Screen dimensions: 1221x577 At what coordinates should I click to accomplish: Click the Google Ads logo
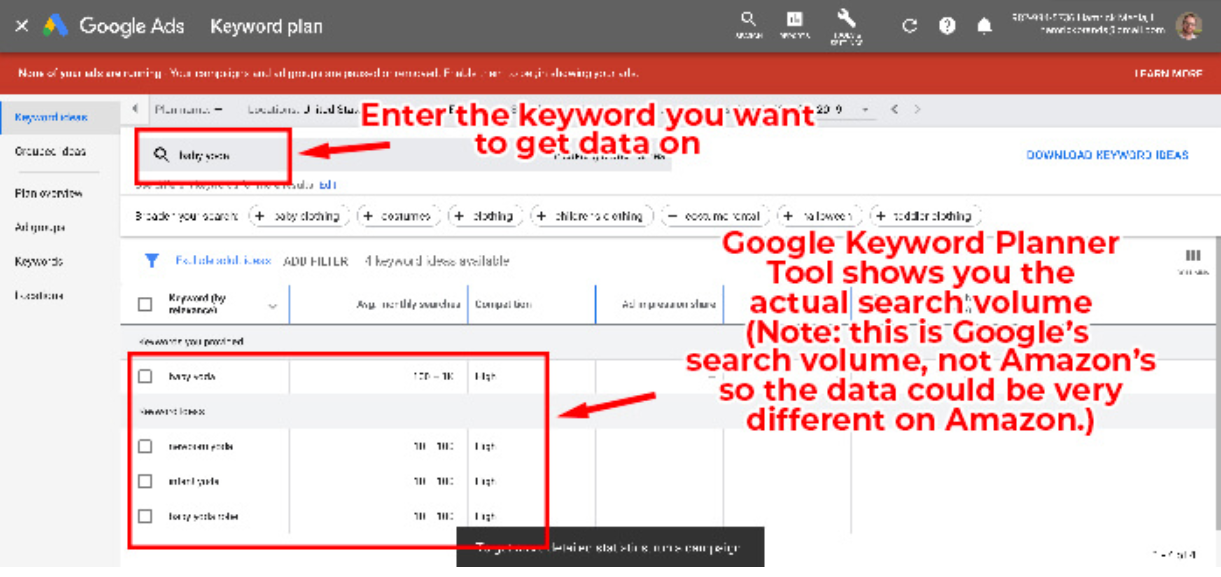[x=55, y=26]
